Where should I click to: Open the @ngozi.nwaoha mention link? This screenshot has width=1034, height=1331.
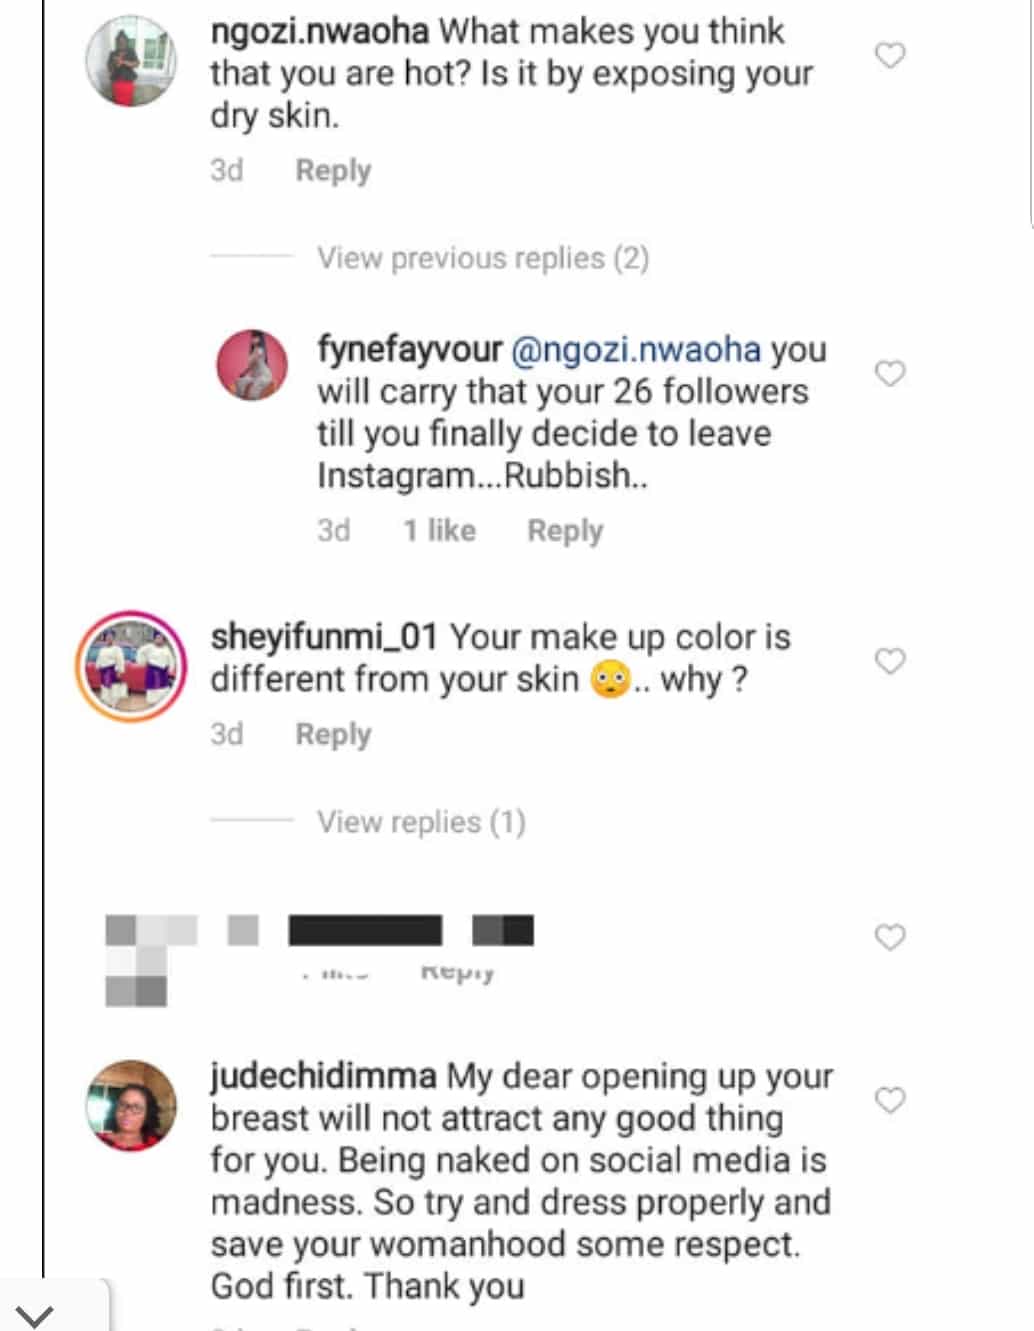[x=636, y=349]
